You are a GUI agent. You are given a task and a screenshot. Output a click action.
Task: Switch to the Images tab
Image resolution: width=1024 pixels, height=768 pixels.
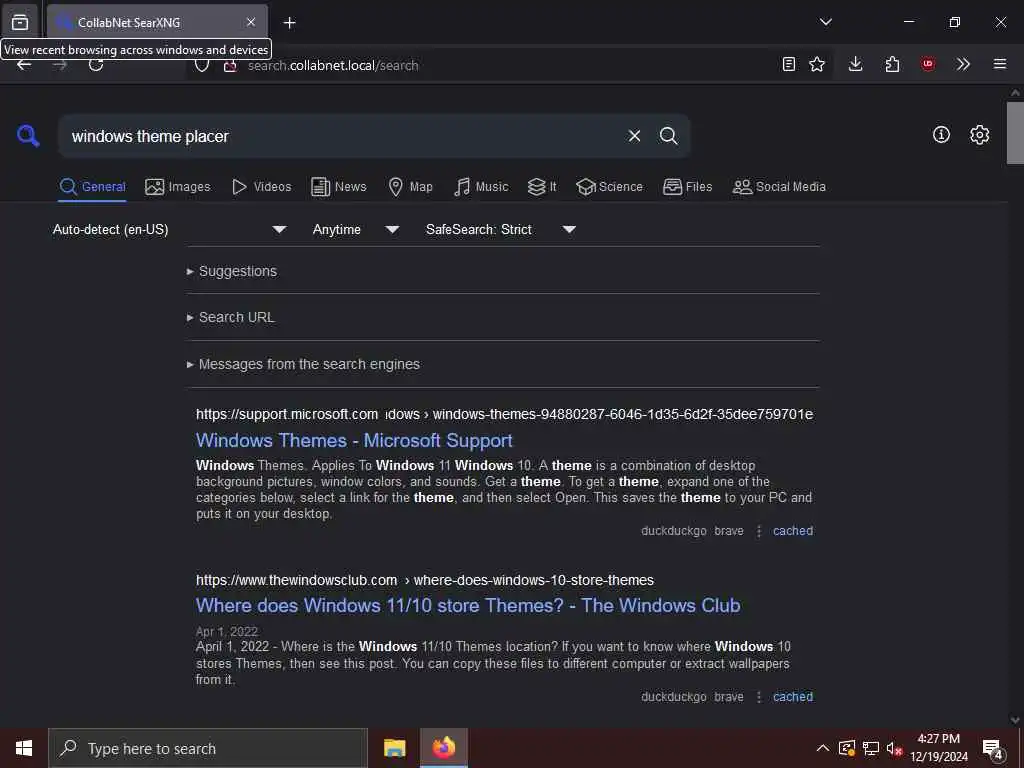click(178, 187)
